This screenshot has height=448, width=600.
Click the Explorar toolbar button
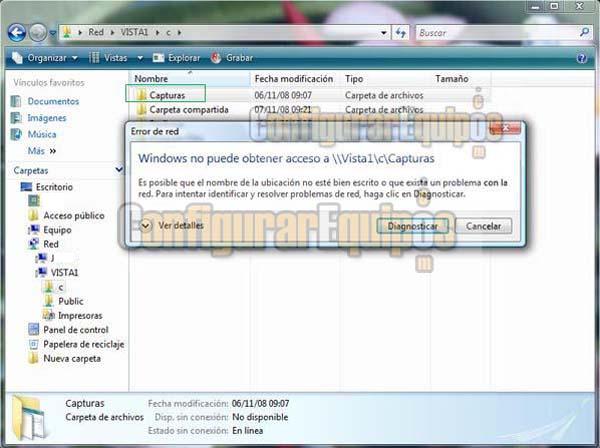point(176,58)
